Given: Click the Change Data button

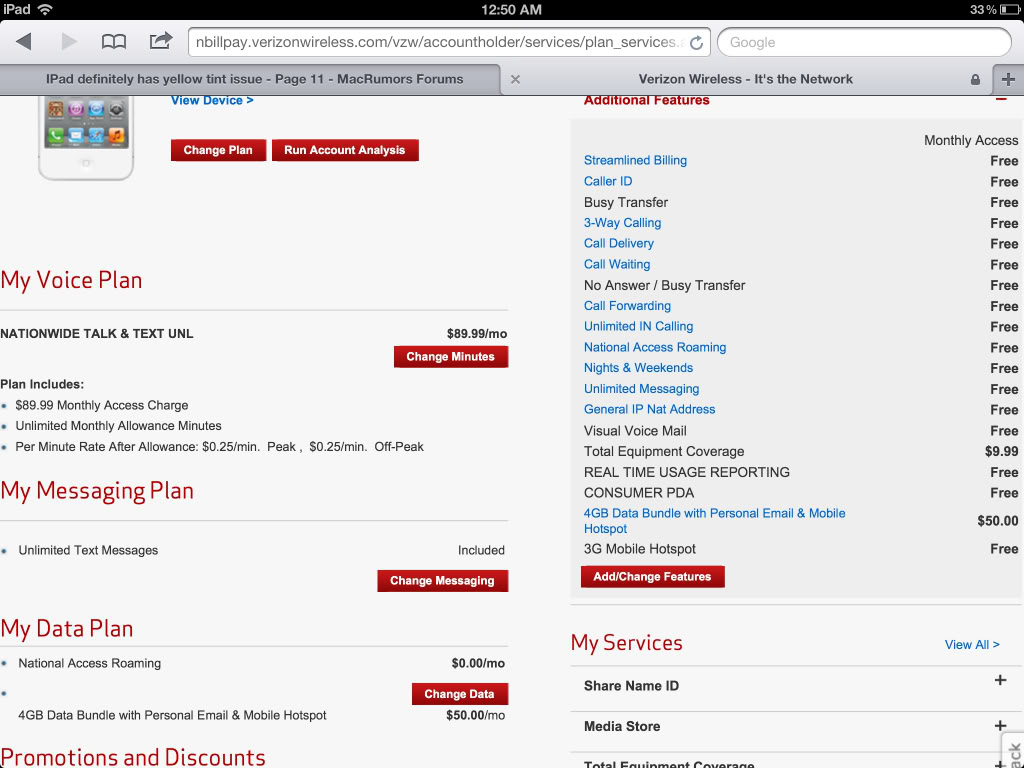Looking at the screenshot, I should (x=460, y=694).
